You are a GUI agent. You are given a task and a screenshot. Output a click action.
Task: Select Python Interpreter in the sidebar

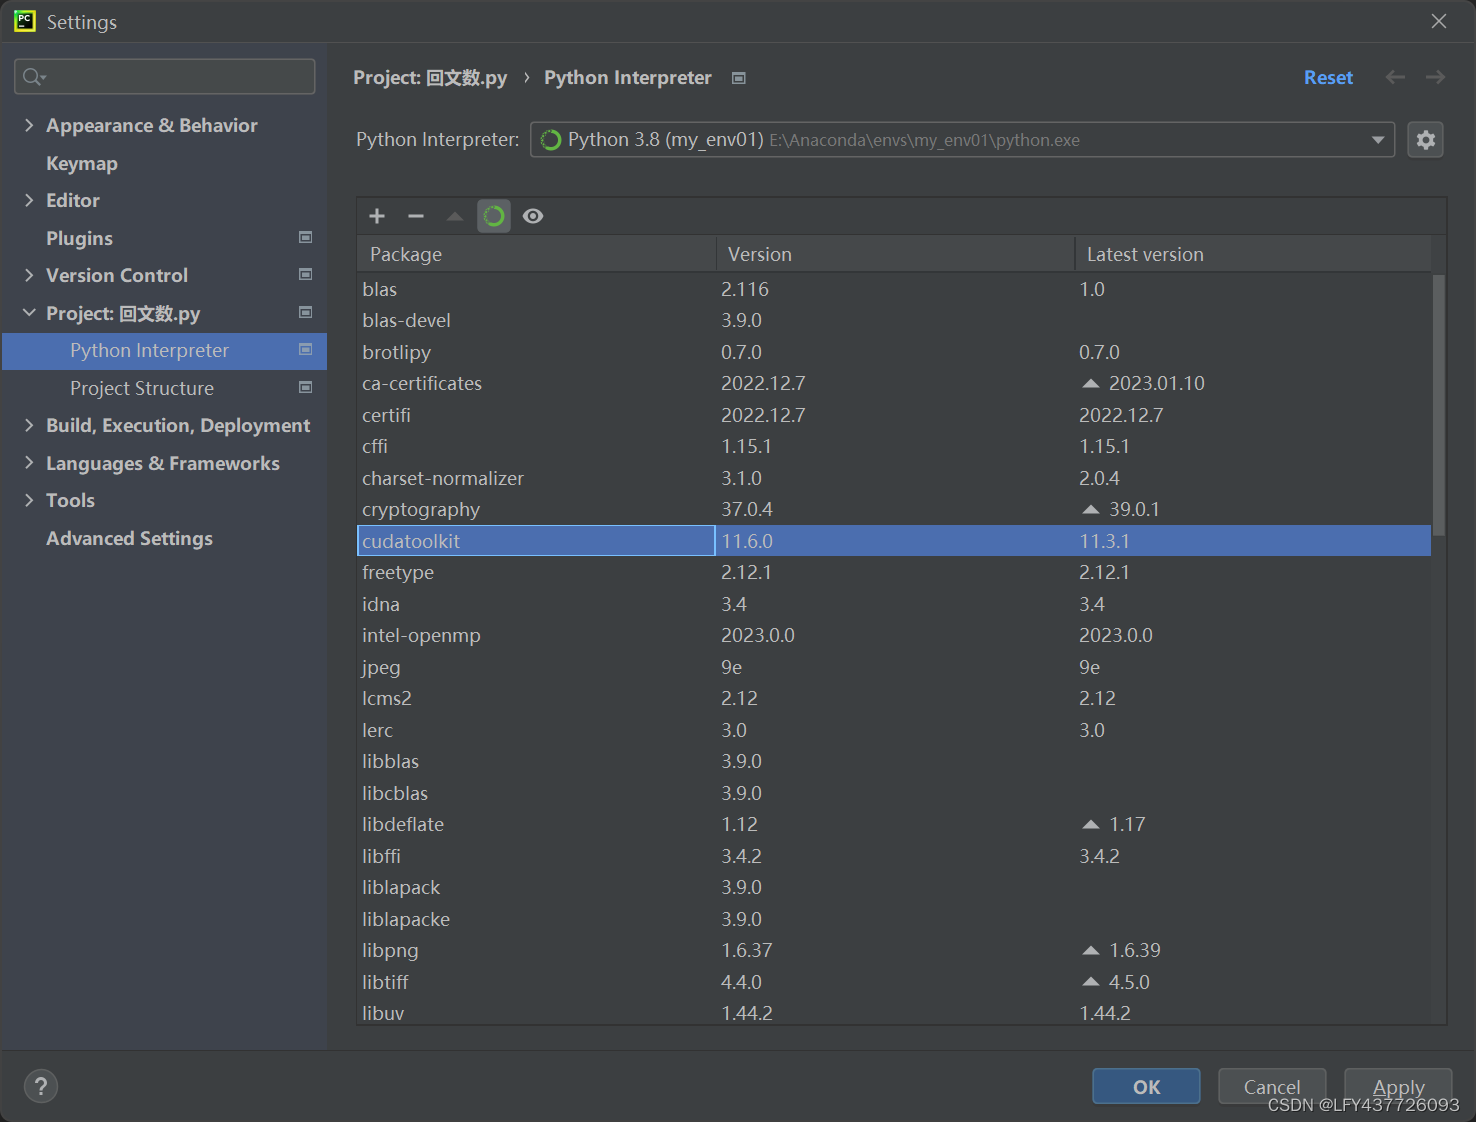coord(164,351)
